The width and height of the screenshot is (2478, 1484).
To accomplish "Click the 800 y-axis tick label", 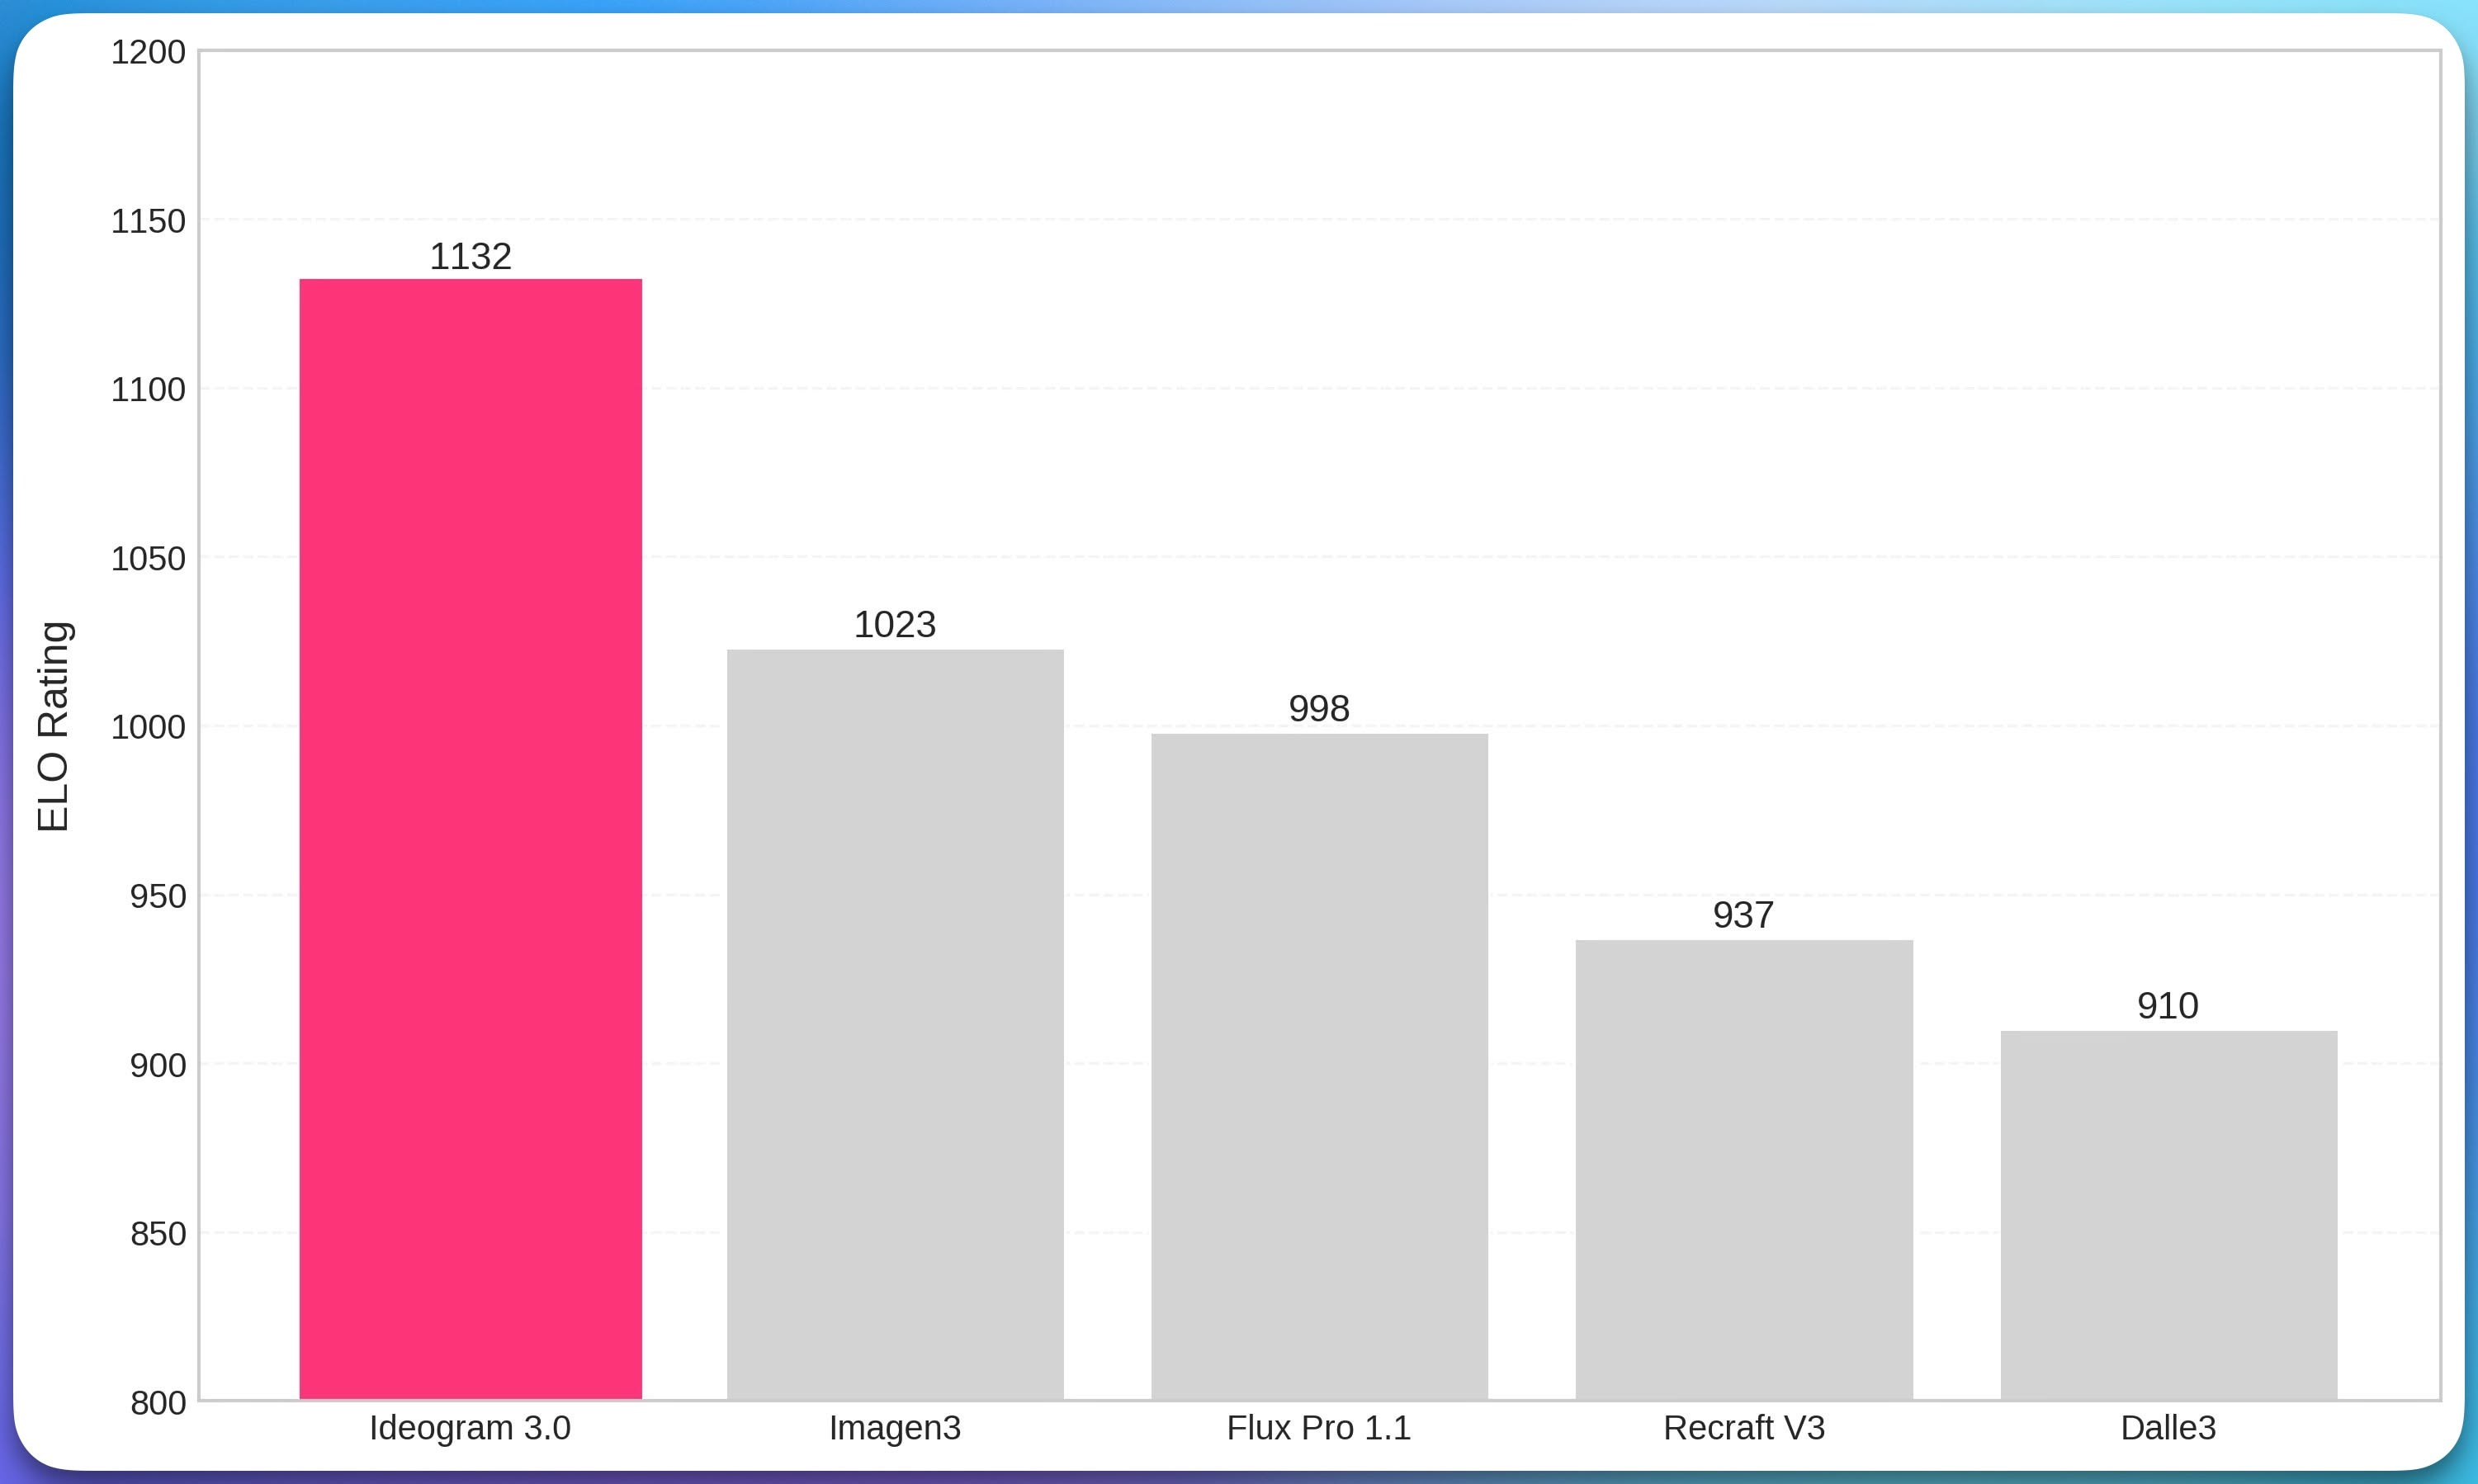I will pyautogui.click(x=158, y=1403).
